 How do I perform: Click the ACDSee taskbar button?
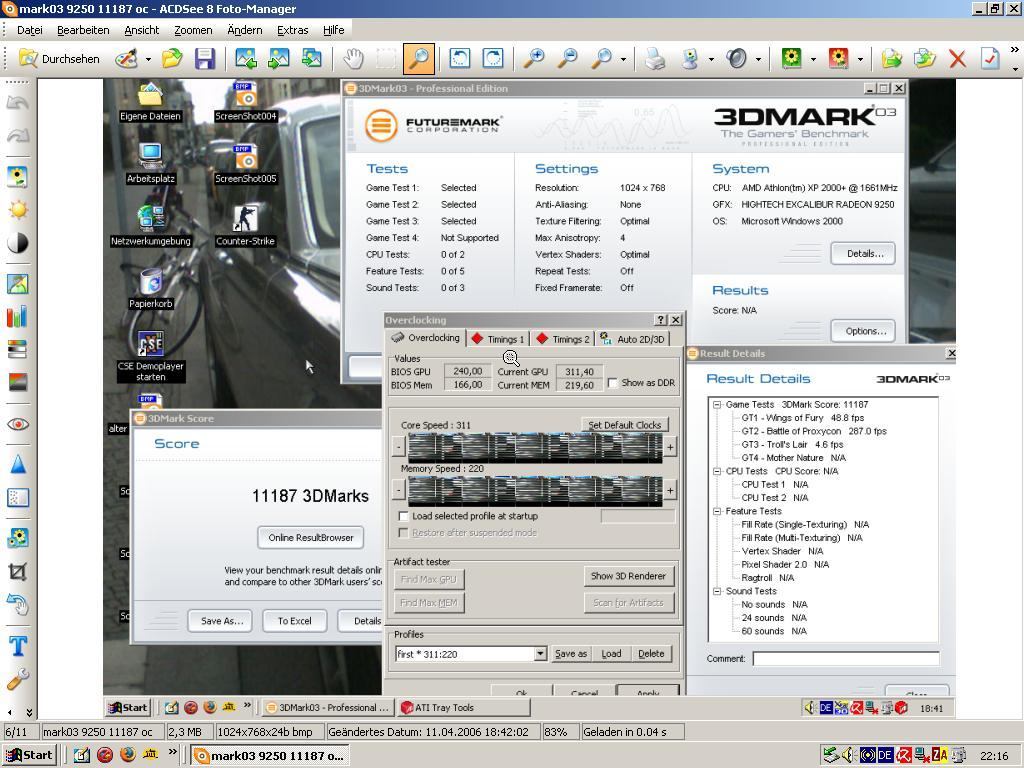(270, 756)
